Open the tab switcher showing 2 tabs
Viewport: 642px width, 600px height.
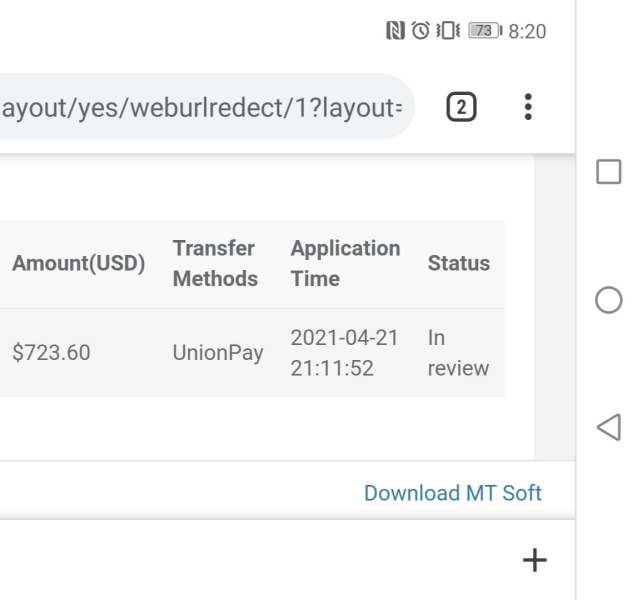460,107
